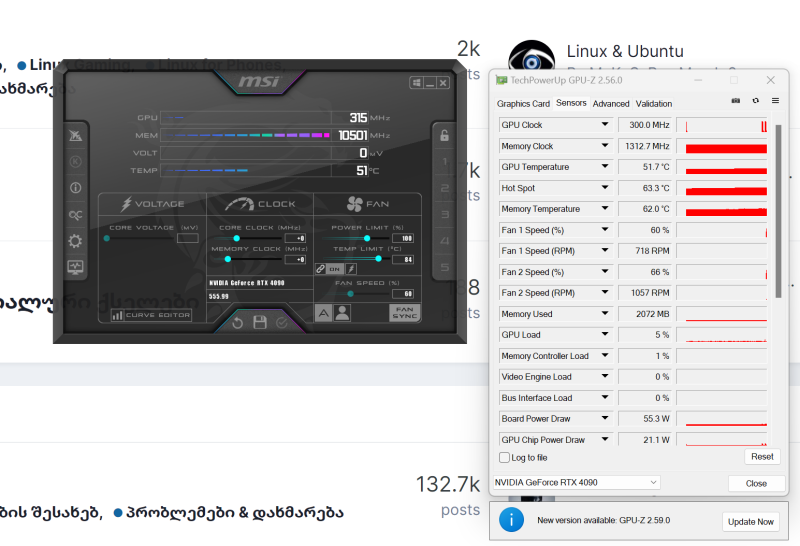The height and width of the screenshot is (546, 800).
Task: Toggle the Fan Sync button
Action: [x=404, y=313]
